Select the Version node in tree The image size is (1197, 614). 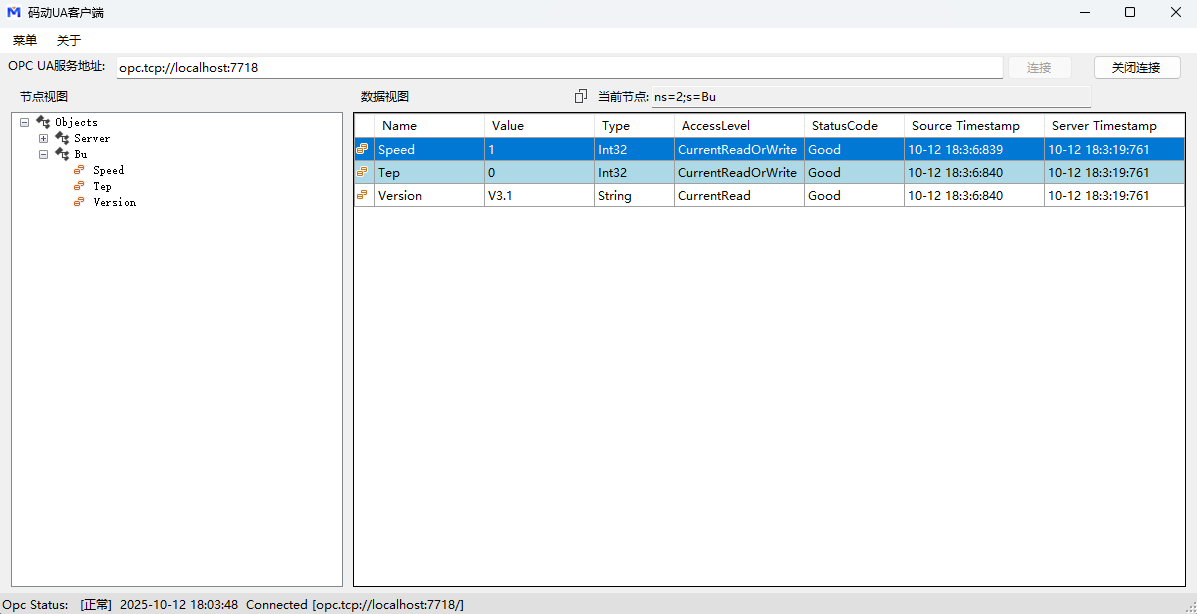(114, 202)
